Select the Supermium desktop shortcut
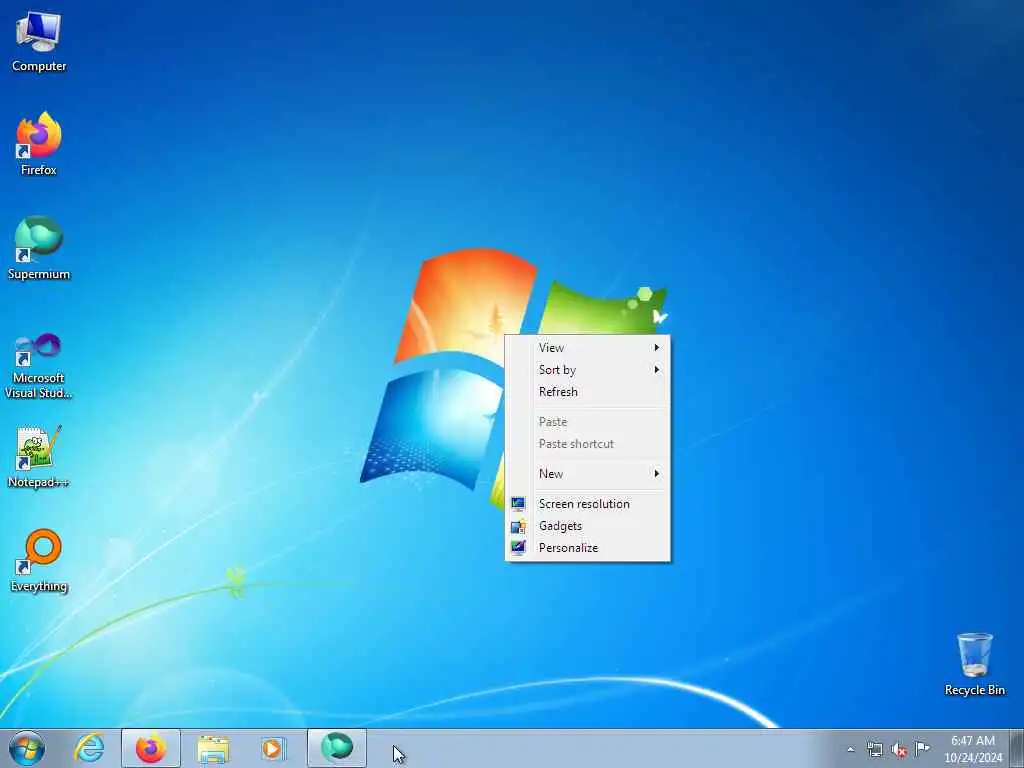The height and width of the screenshot is (768, 1024). [39, 248]
